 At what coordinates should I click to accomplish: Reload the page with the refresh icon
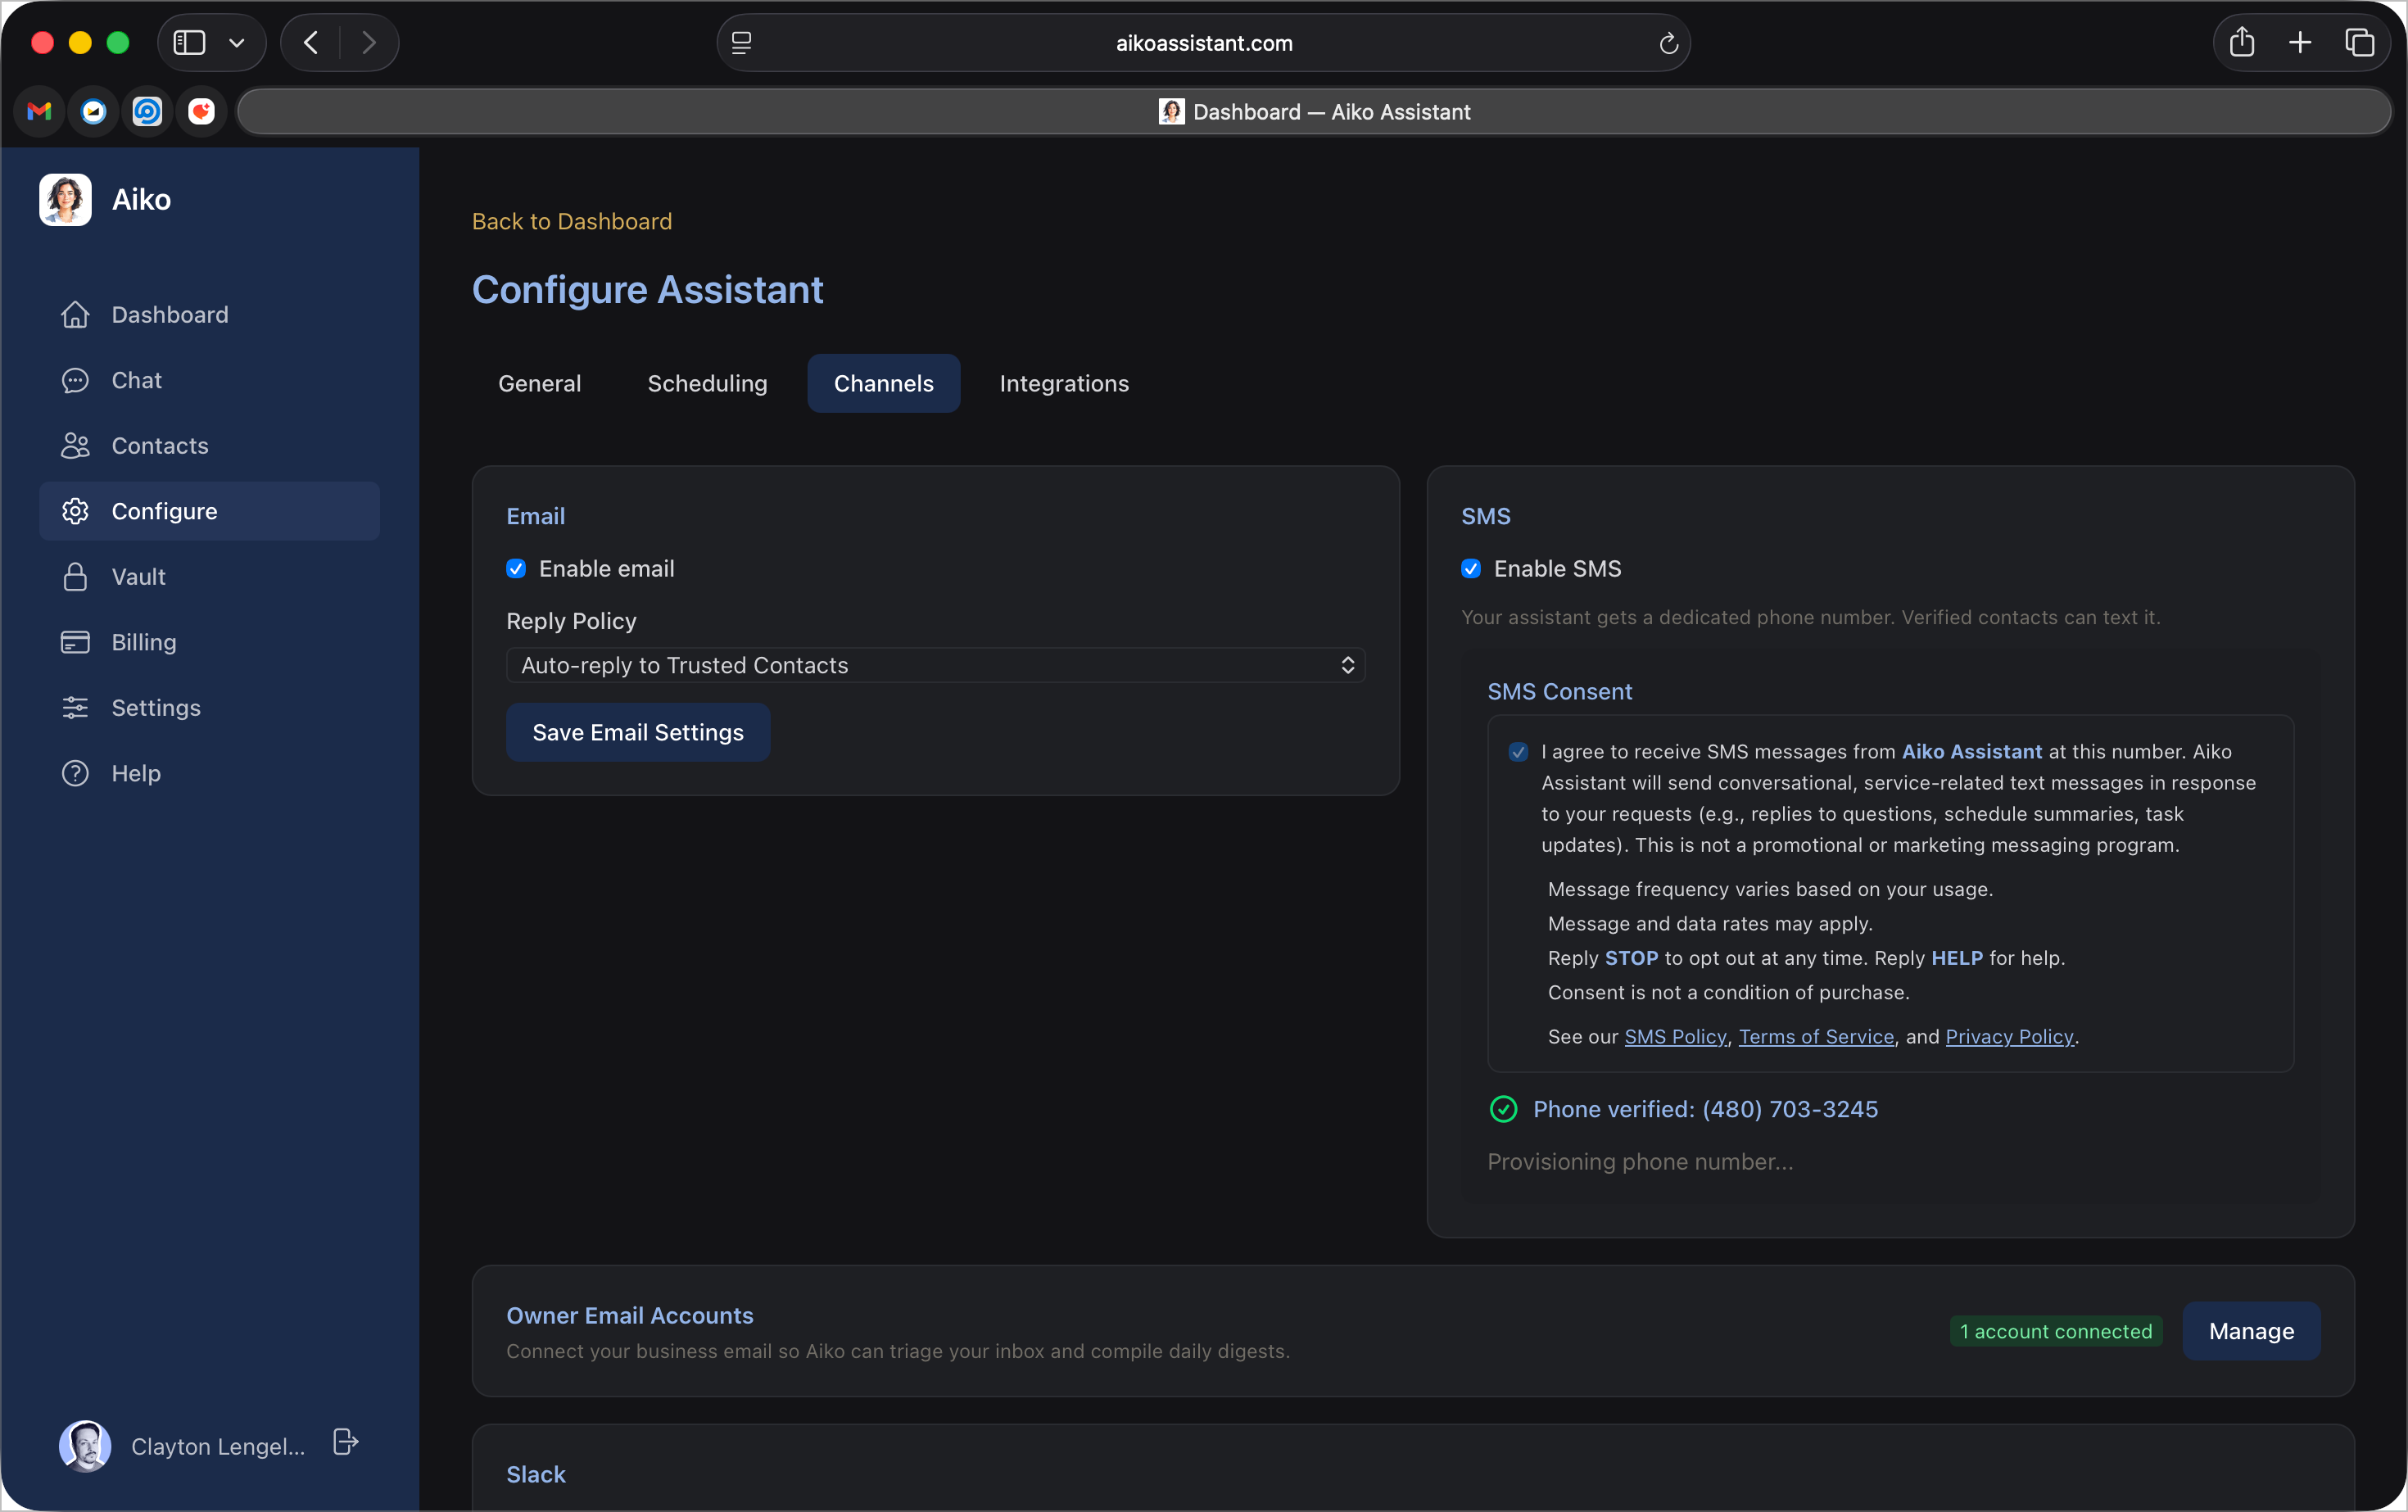coord(1668,43)
